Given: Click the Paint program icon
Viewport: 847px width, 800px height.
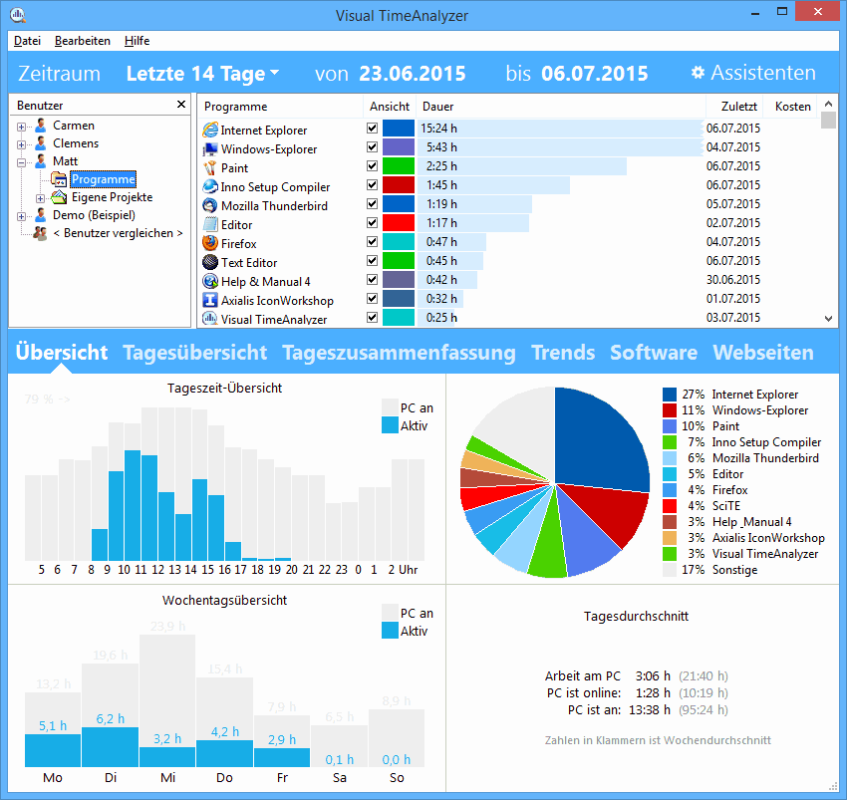Looking at the screenshot, I should click(x=210, y=167).
